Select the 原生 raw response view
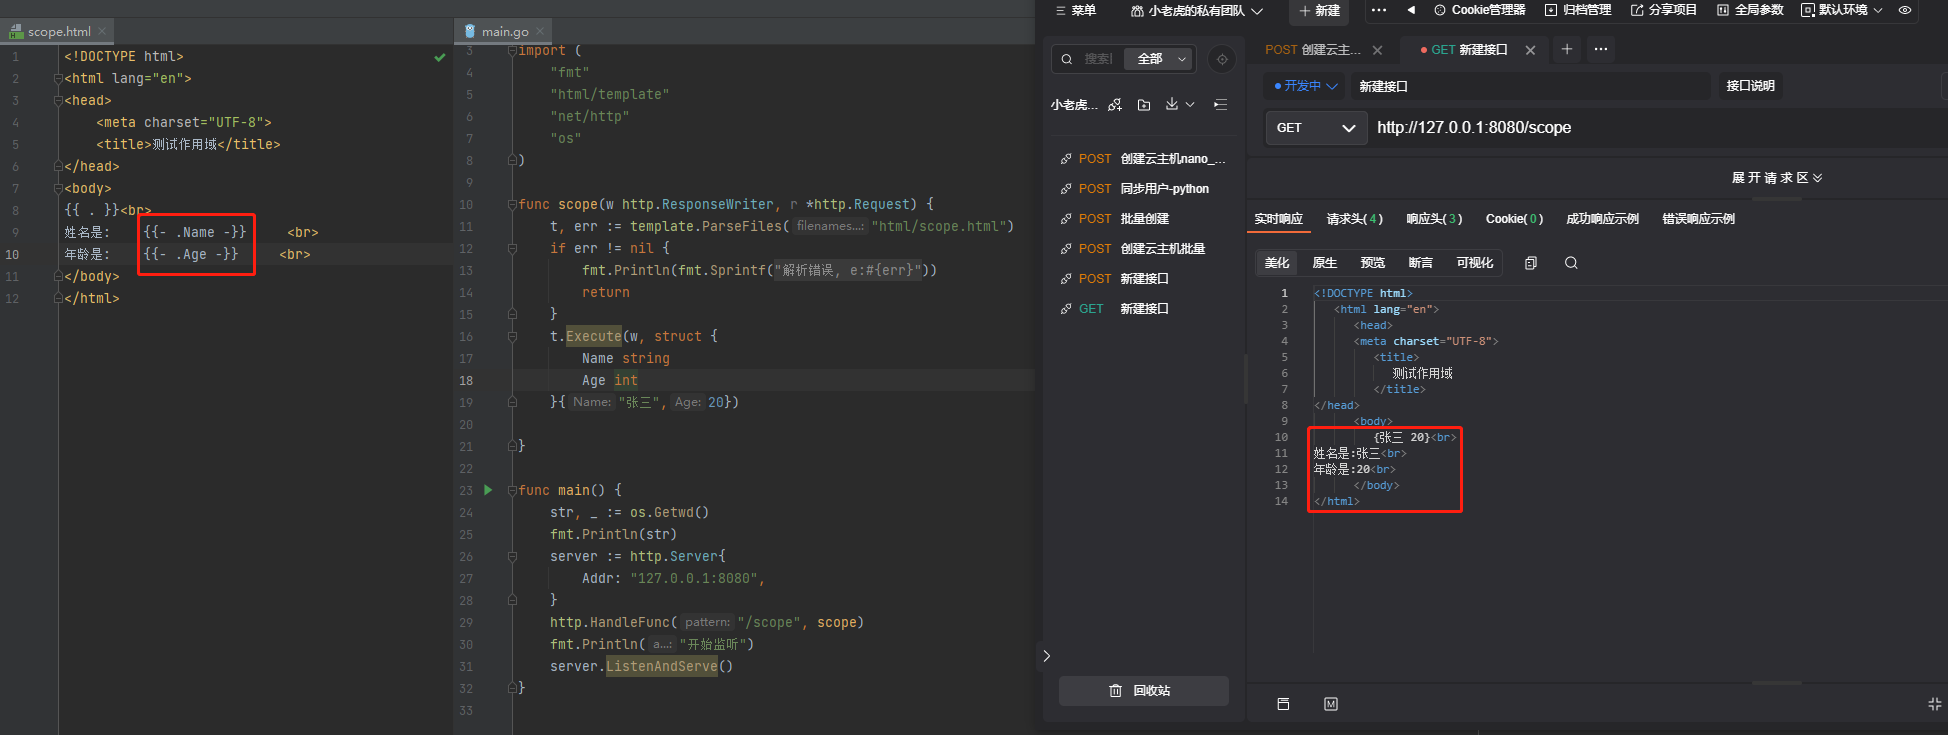 tap(1325, 263)
